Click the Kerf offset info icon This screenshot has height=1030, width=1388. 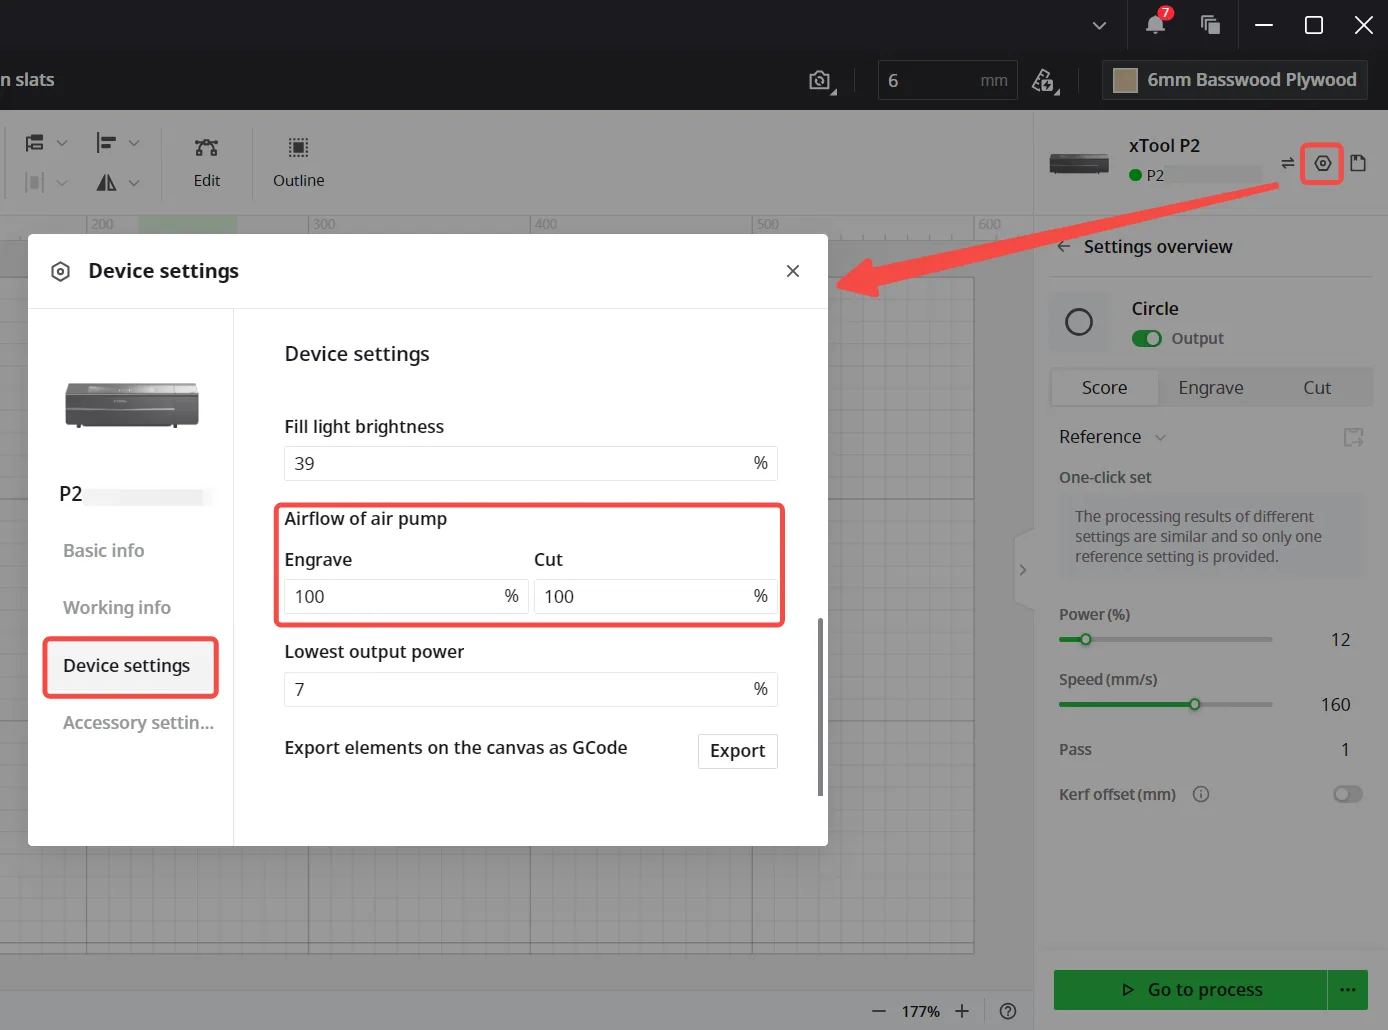point(1201,794)
